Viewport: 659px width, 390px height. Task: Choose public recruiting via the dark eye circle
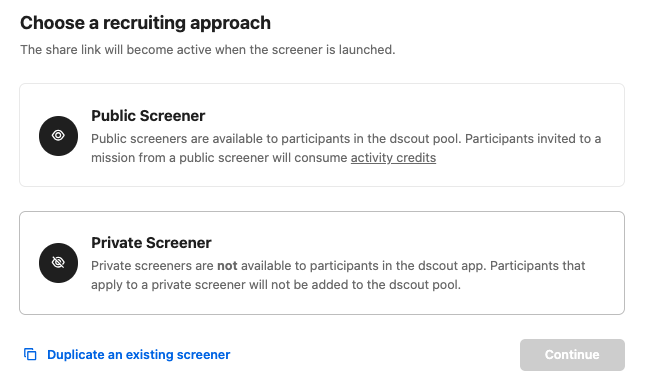tap(58, 136)
